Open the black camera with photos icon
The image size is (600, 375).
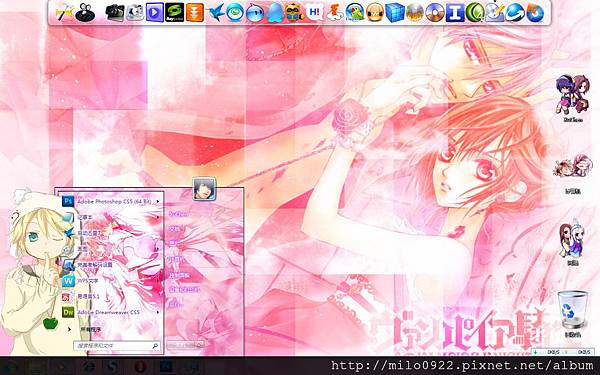(x=115, y=13)
